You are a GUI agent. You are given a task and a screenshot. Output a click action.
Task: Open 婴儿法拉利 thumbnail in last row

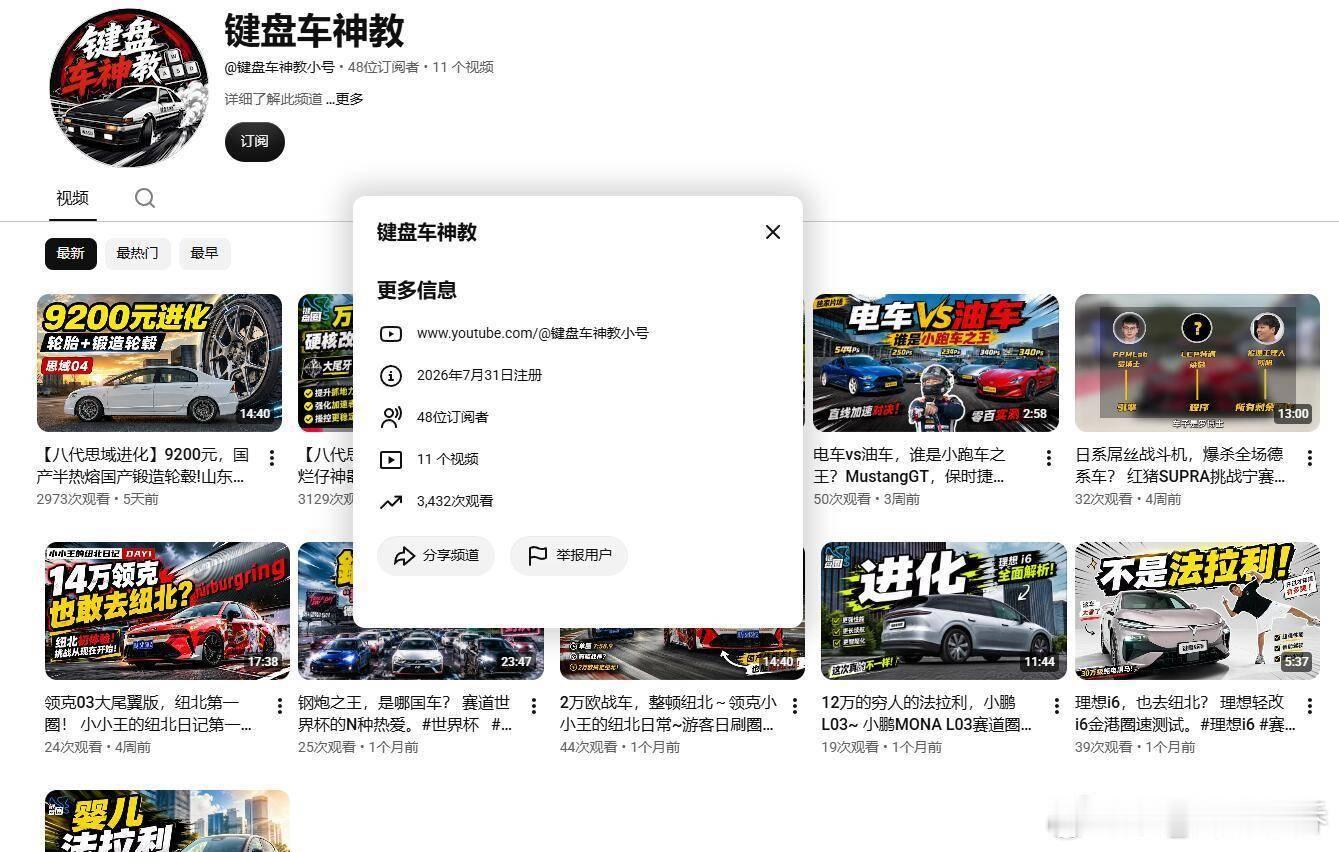tap(167, 821)
